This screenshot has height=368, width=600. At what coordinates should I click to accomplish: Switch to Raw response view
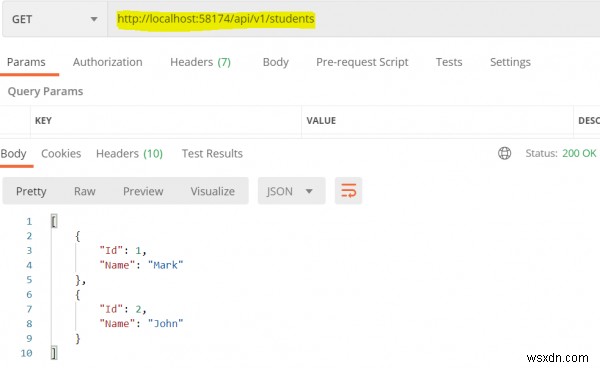pos(85,191)
